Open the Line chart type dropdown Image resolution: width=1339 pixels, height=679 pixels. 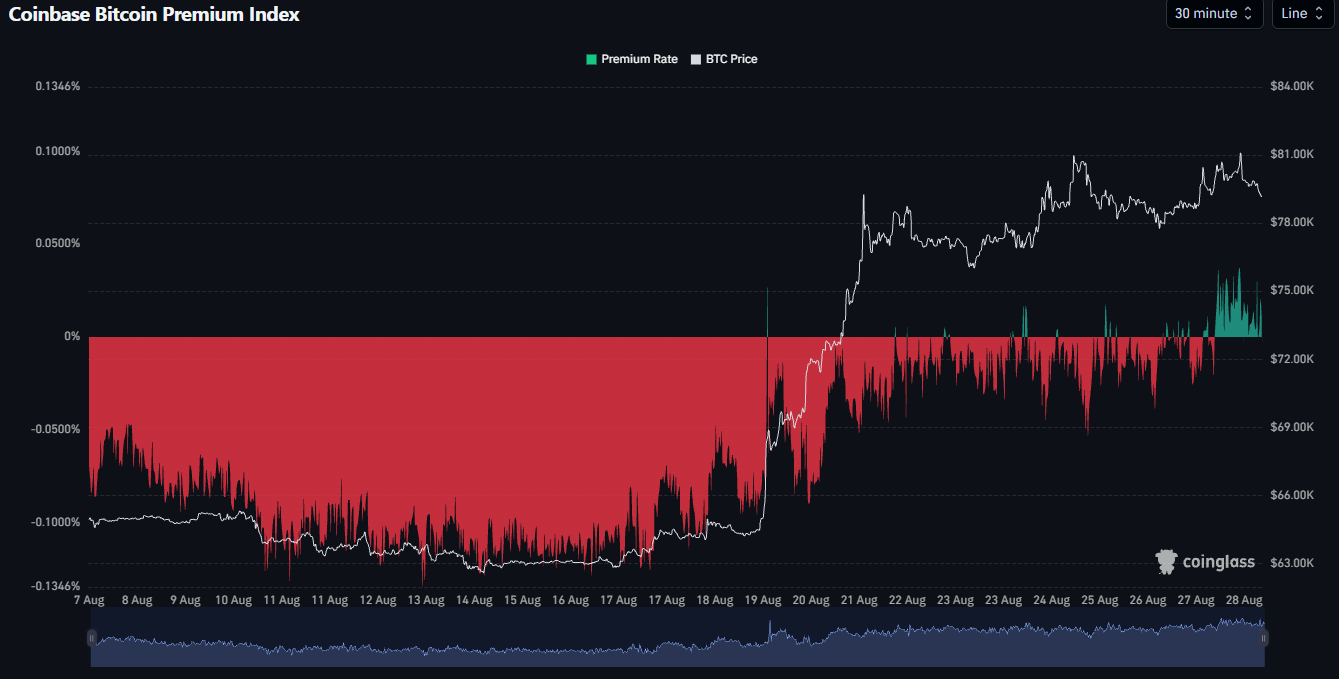[1302, 13]
